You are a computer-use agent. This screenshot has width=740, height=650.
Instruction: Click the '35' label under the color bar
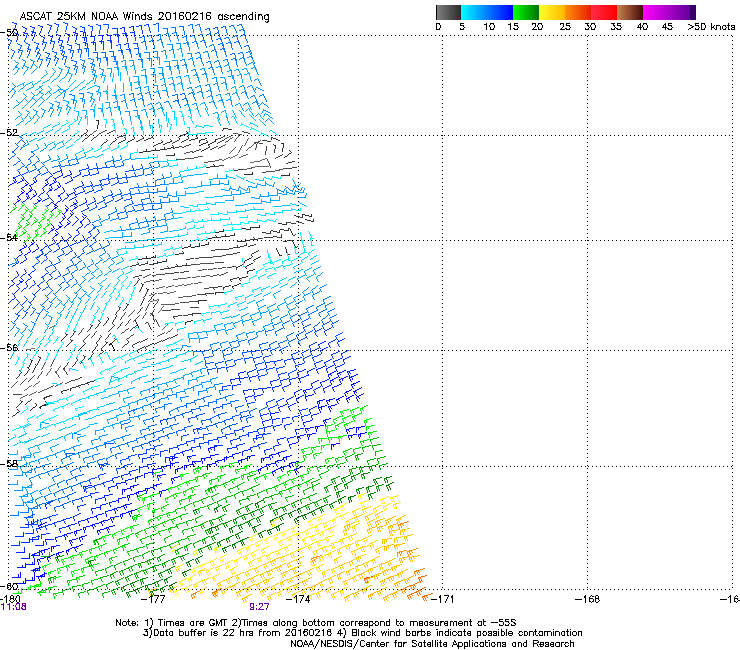tap(616, 27)
